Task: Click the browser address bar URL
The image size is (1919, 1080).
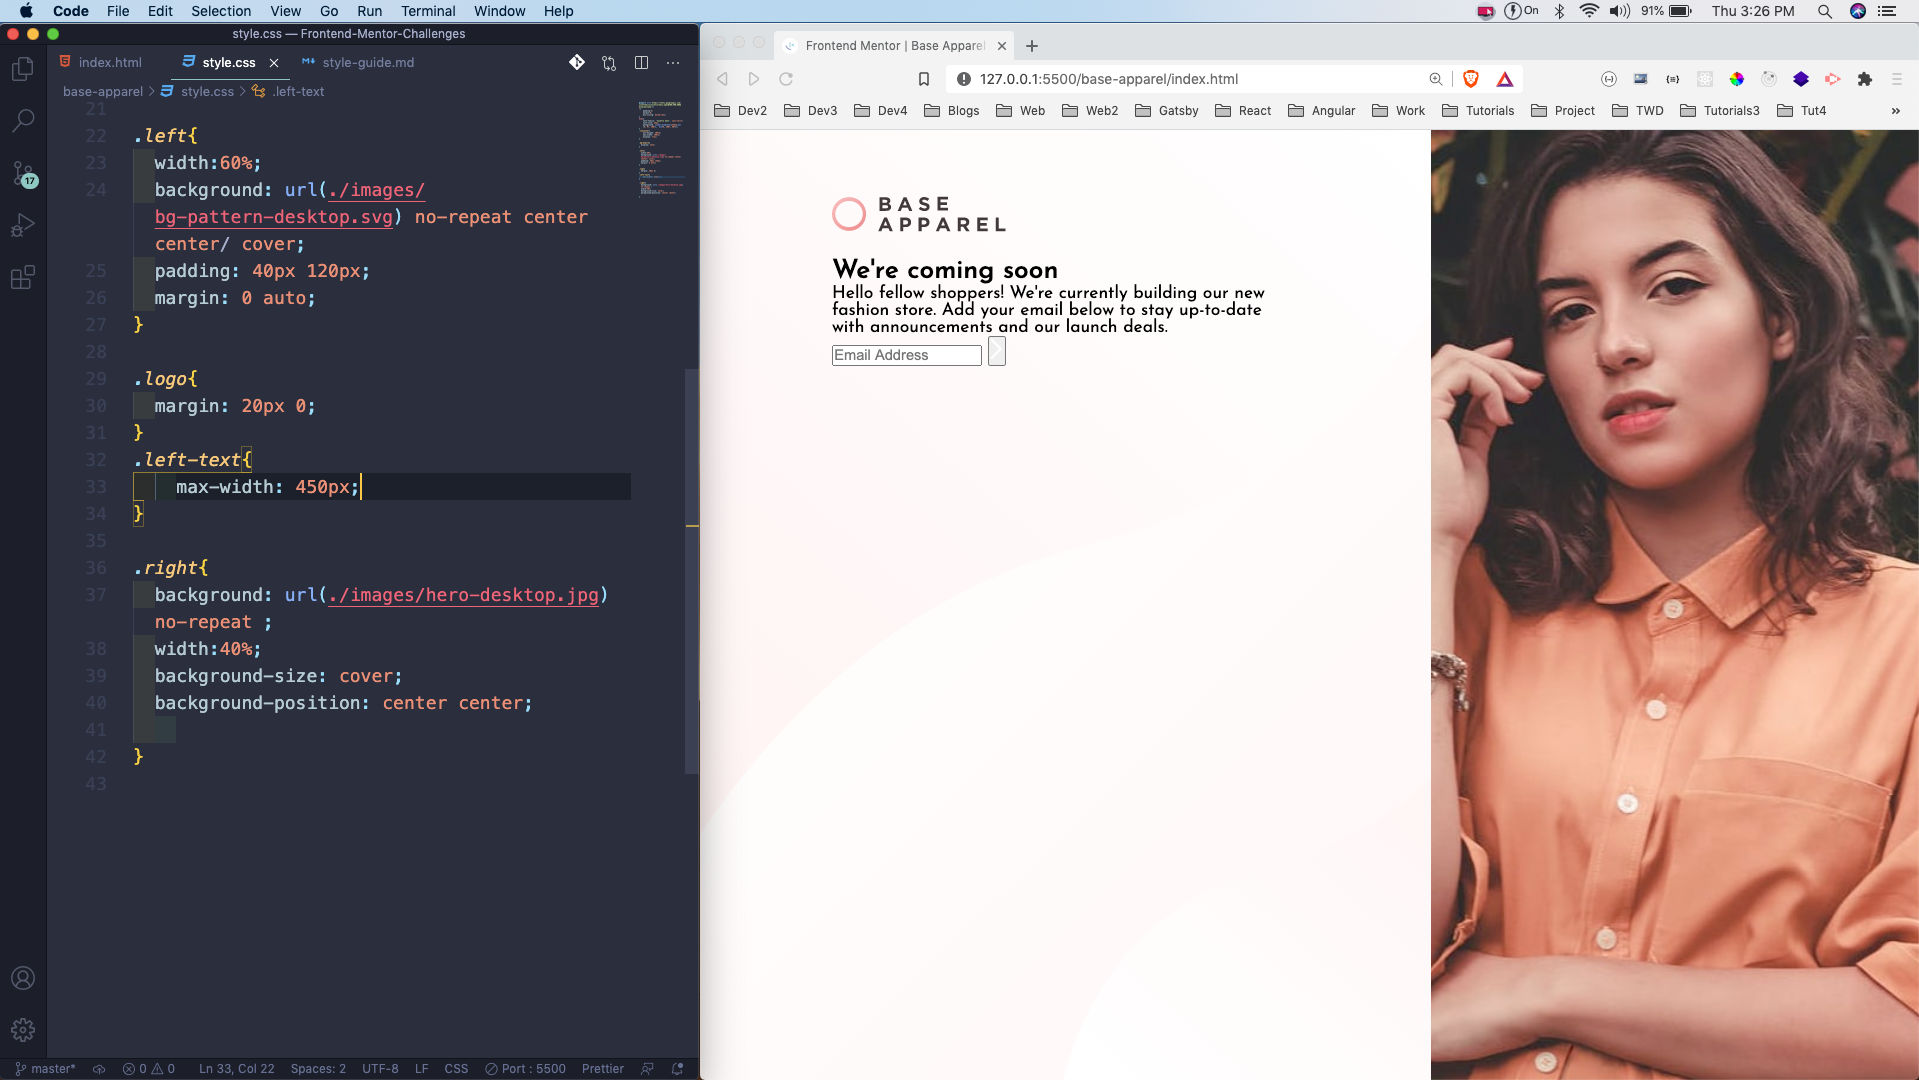Action: pos(1108,79)
